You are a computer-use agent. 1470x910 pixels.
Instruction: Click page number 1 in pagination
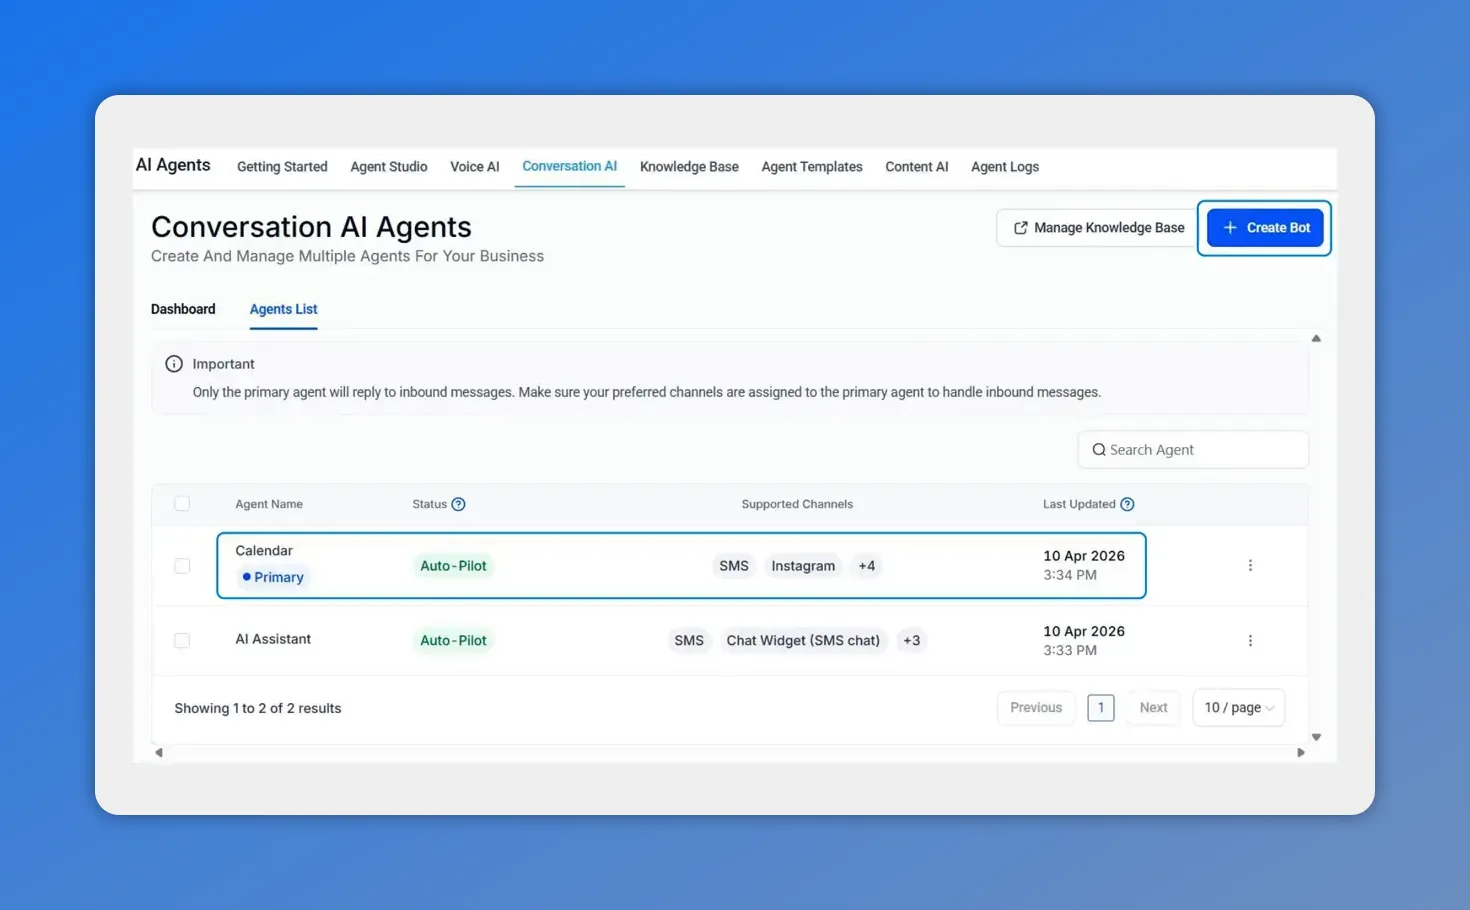(x=1100, y=707)
